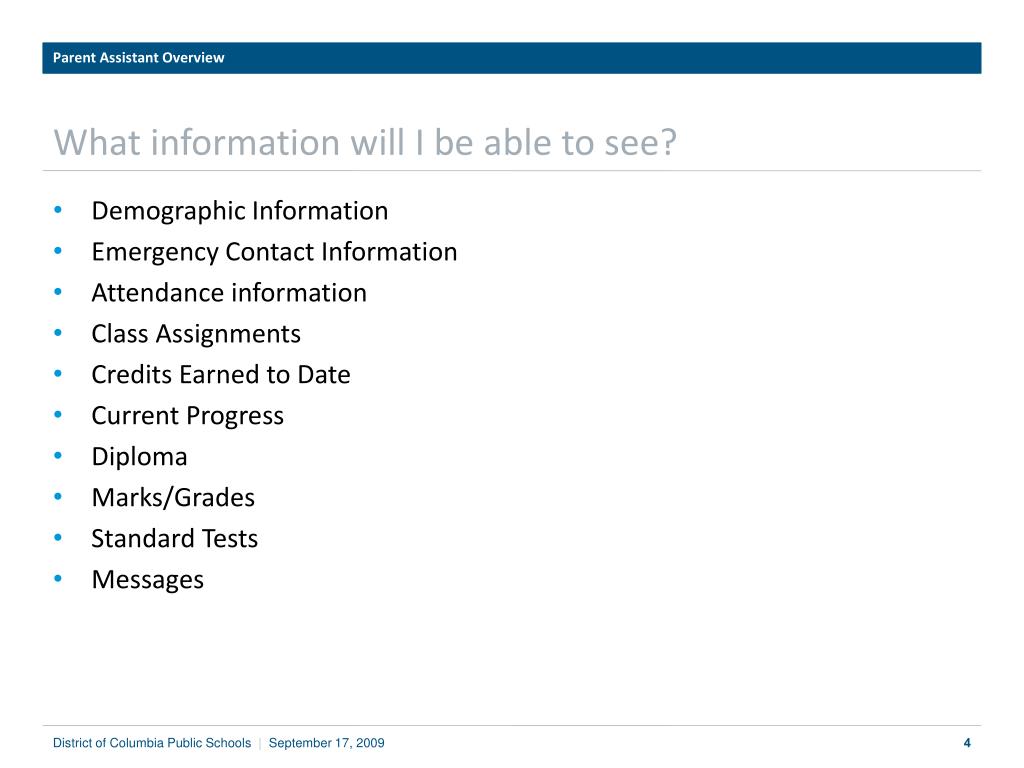
Task: Click the slide number 4 in footer
Action: click(967, 743)
